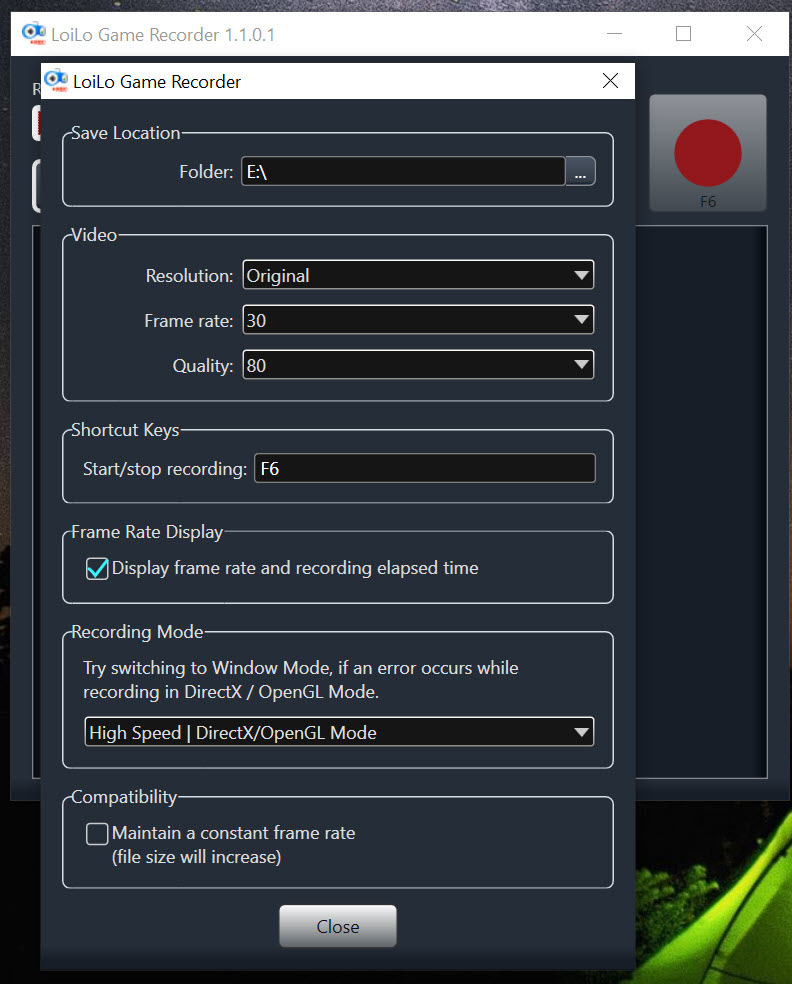Close the LoiLo Game Recorder 1.1.0.1 main window
This screenshot has height=984, width=792.
754,33
